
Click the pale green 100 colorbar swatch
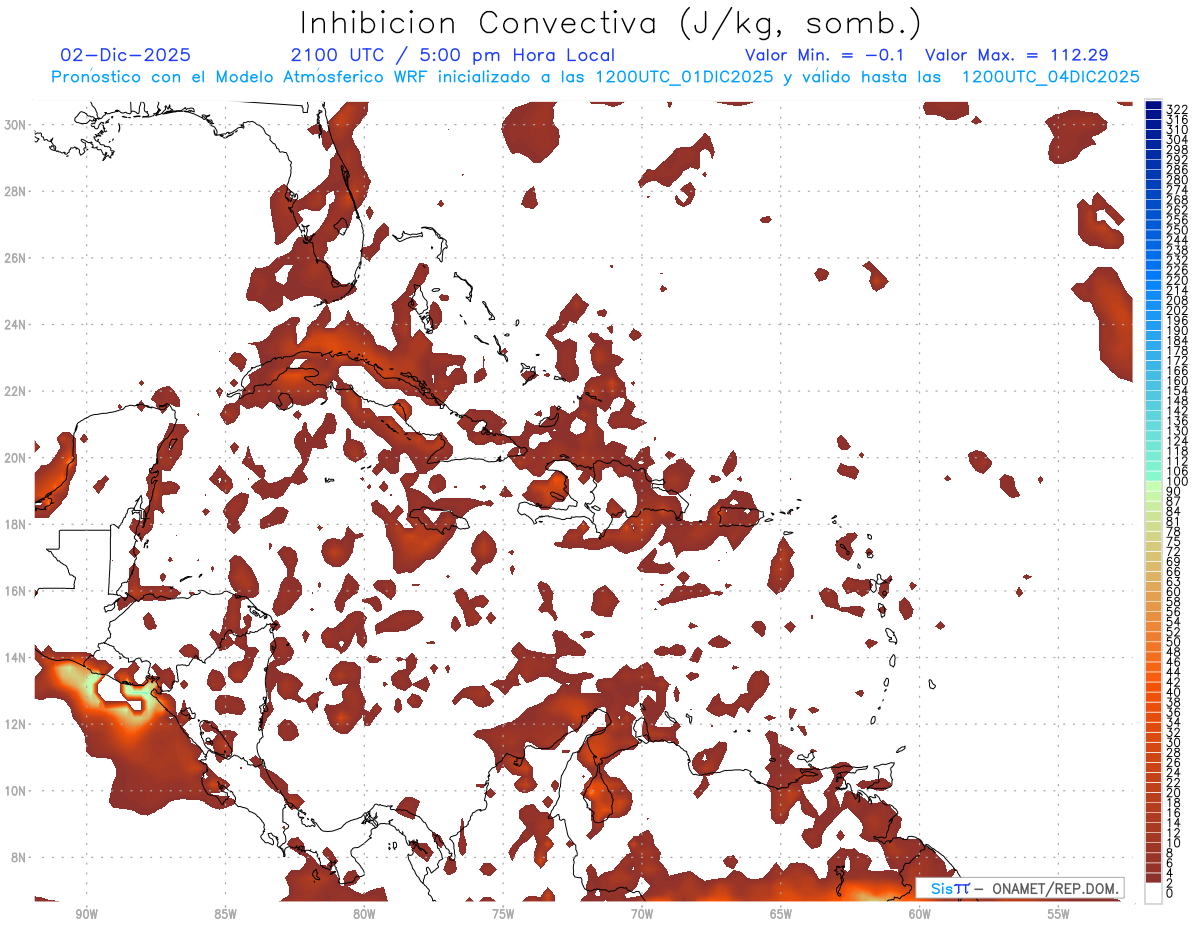point(1153,484)
